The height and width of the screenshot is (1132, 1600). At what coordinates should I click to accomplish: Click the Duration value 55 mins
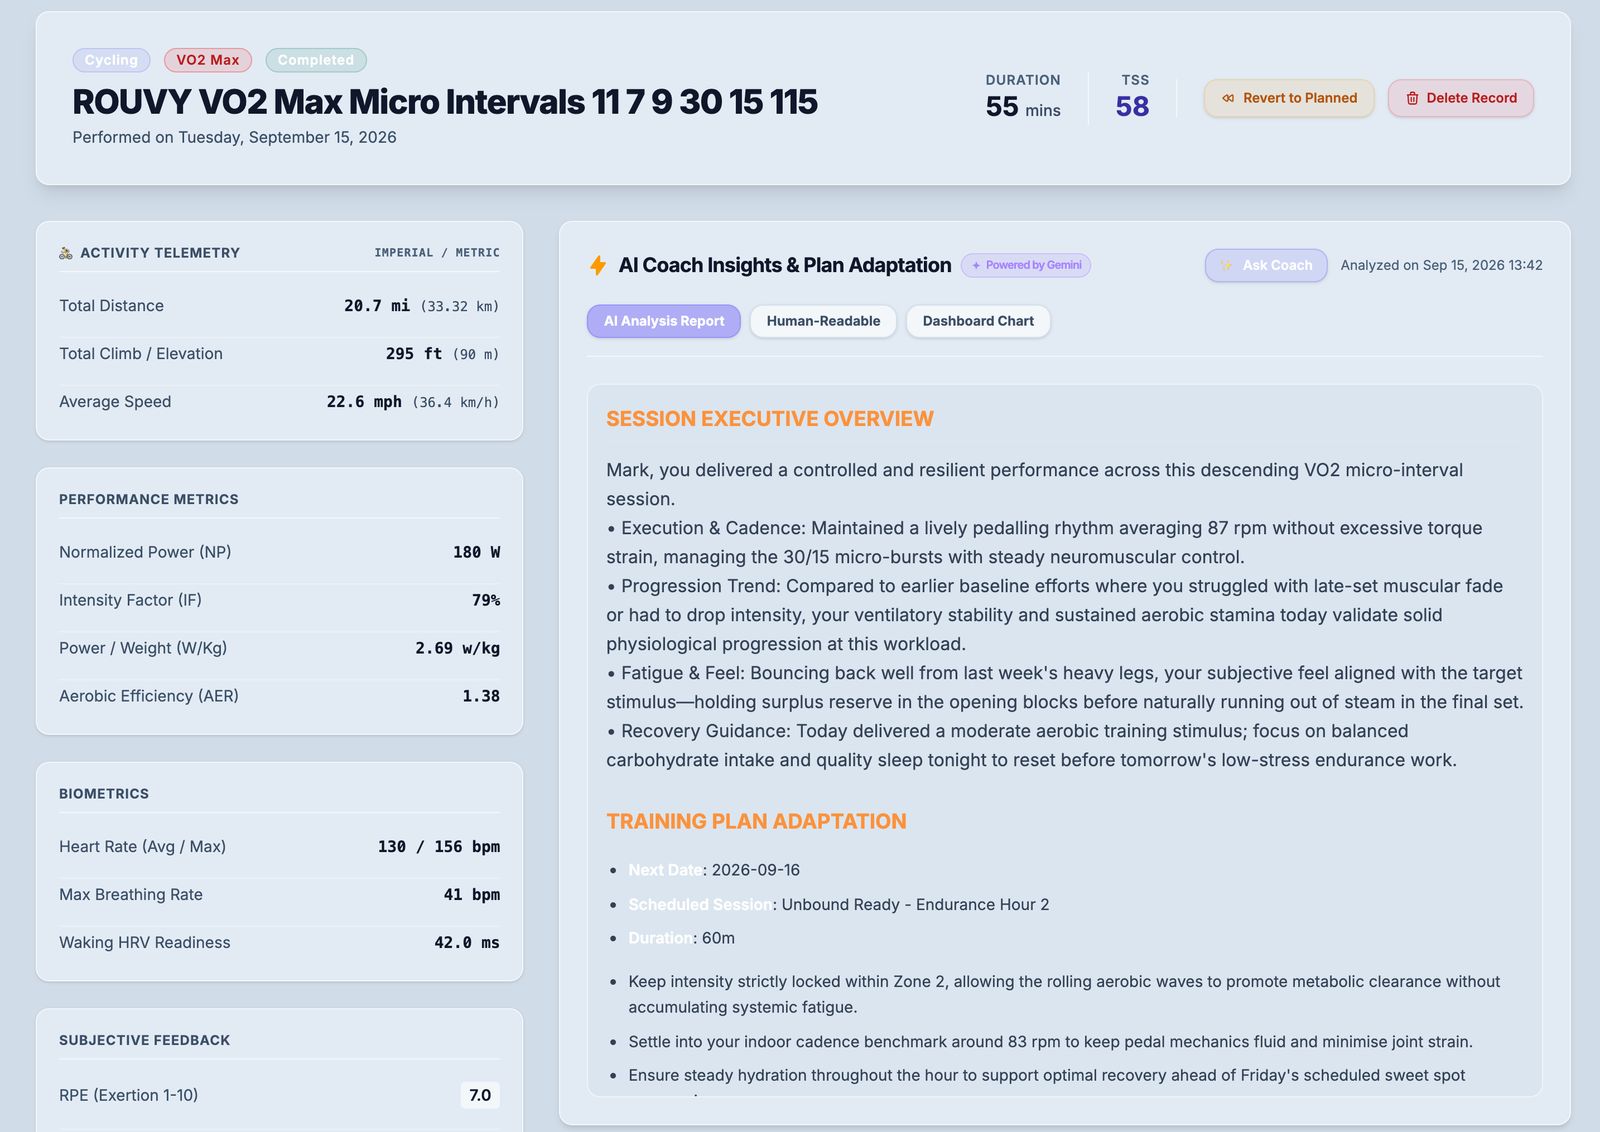click(1023, 107)
